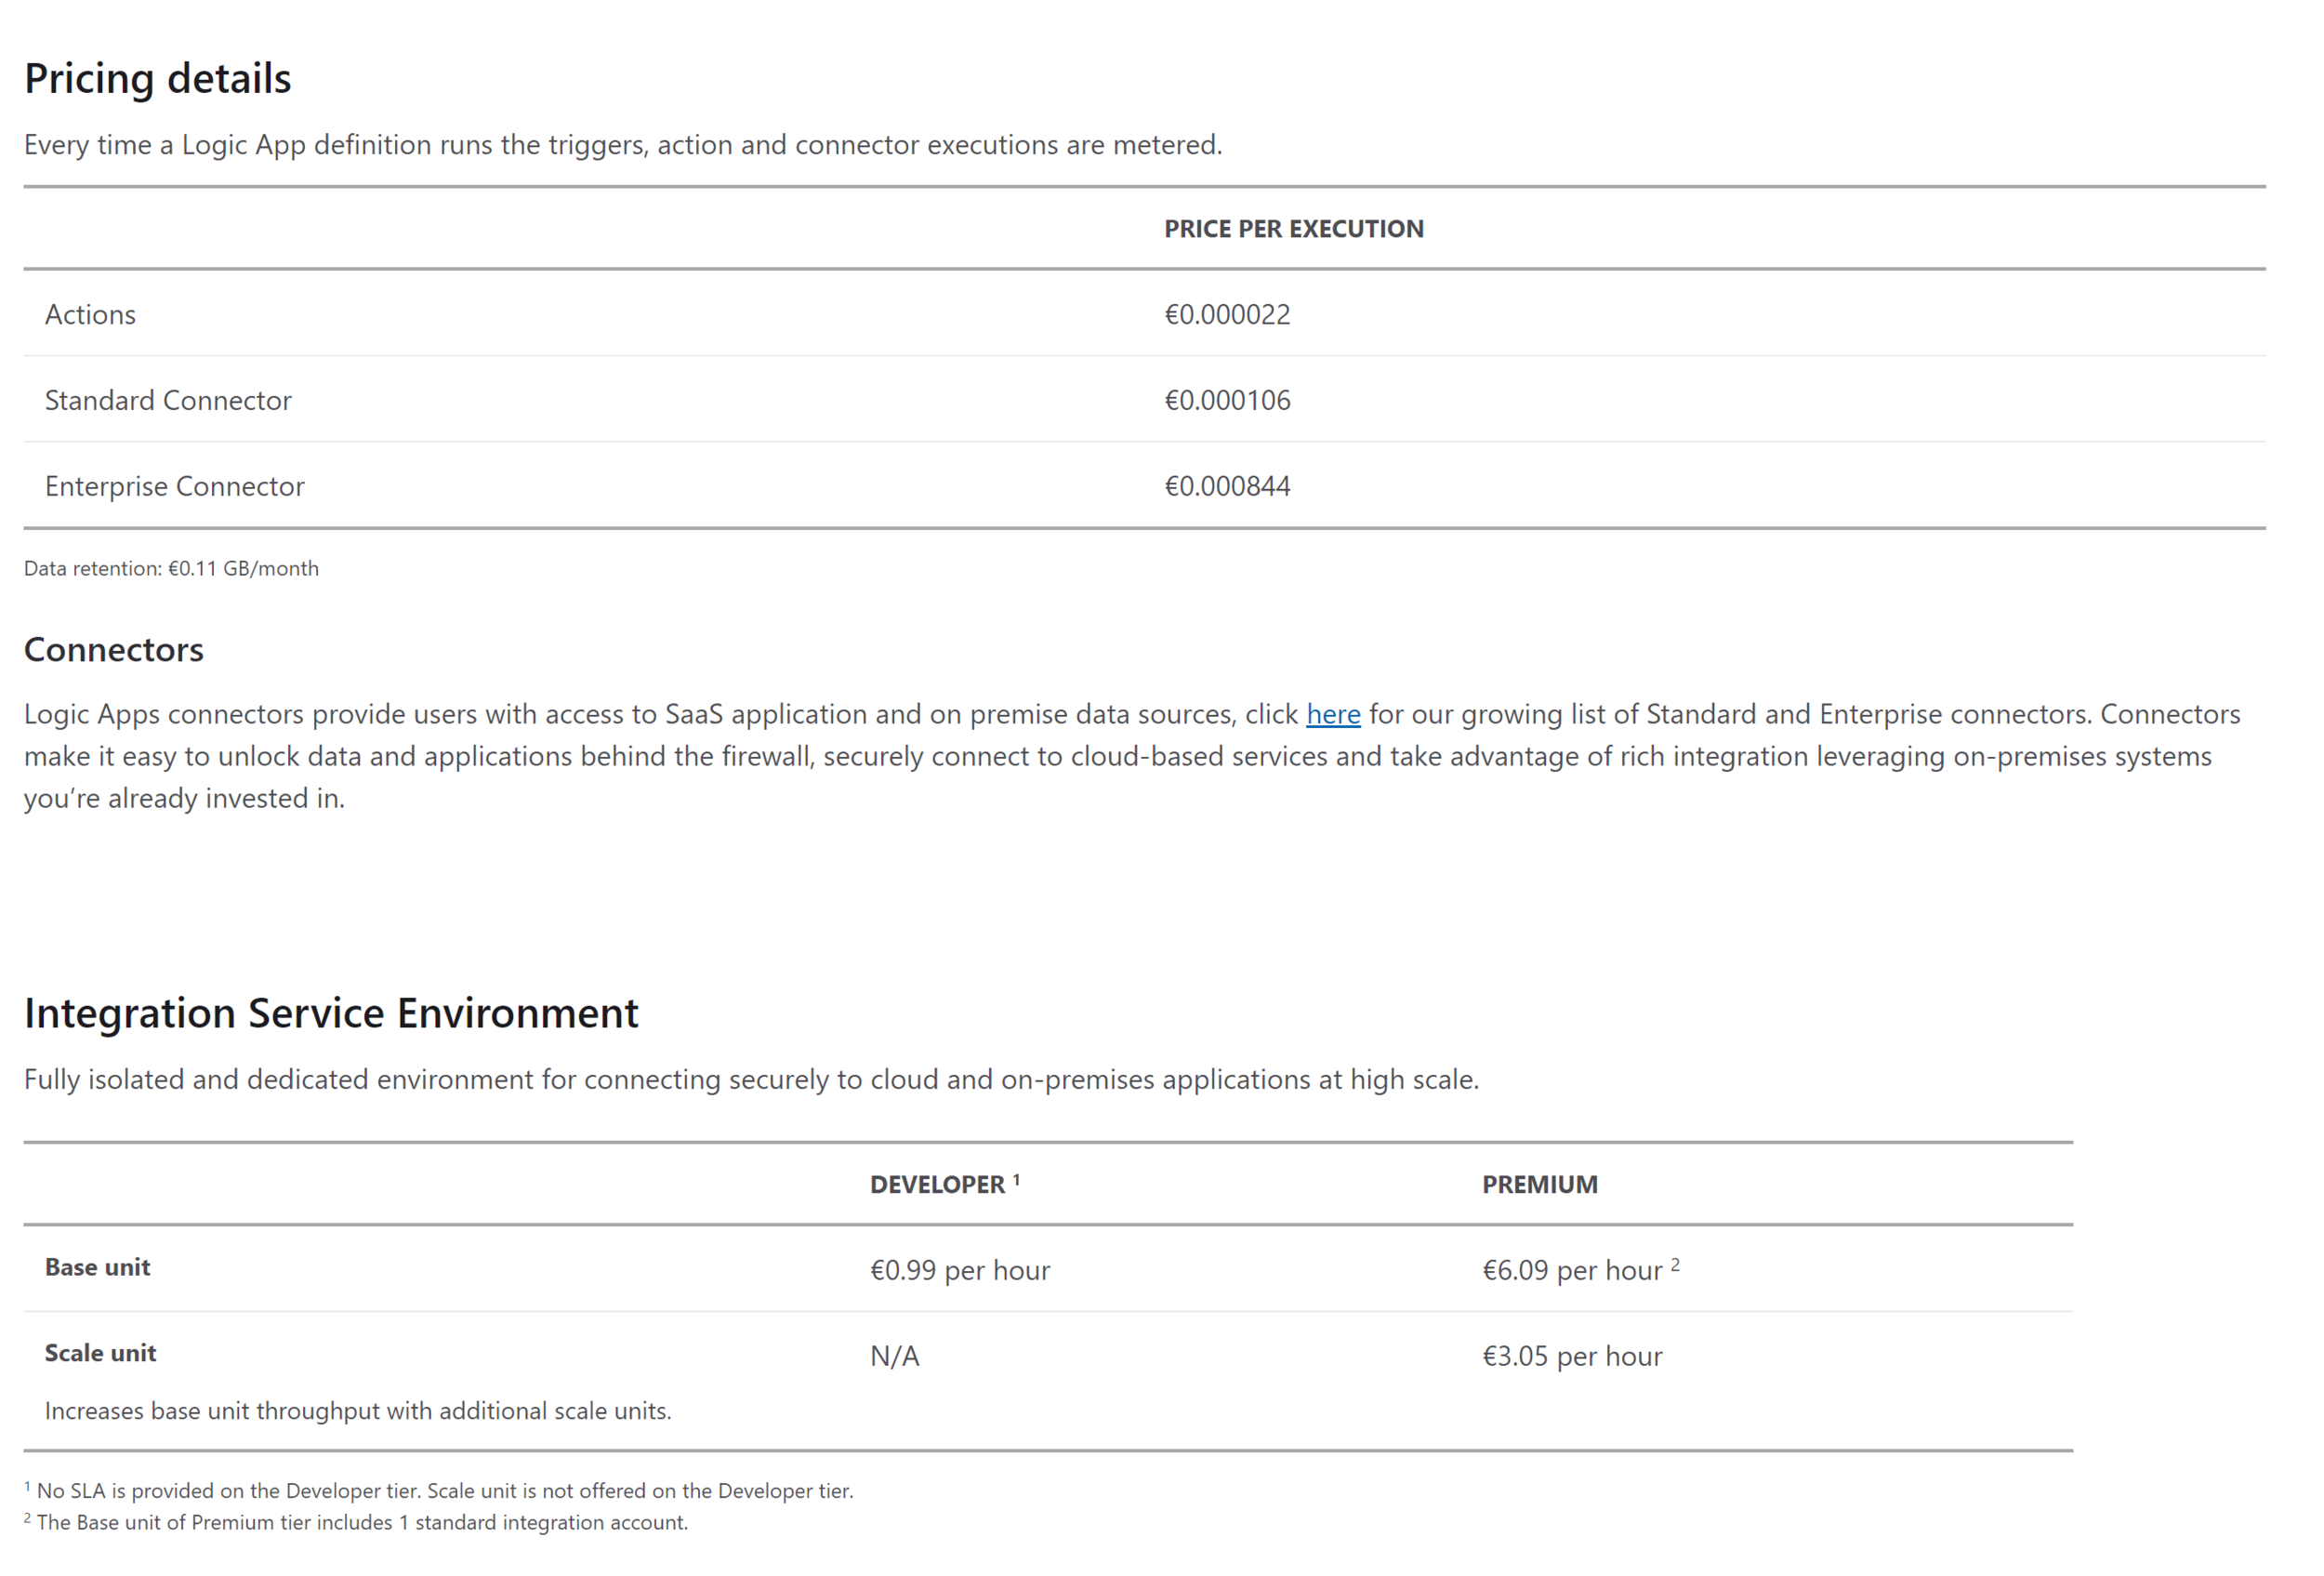Select the Scale unit row label
Image resolution: width=2324 pixels, height=1576 pixels.
pyautogui.click(x=99, y=1352)
